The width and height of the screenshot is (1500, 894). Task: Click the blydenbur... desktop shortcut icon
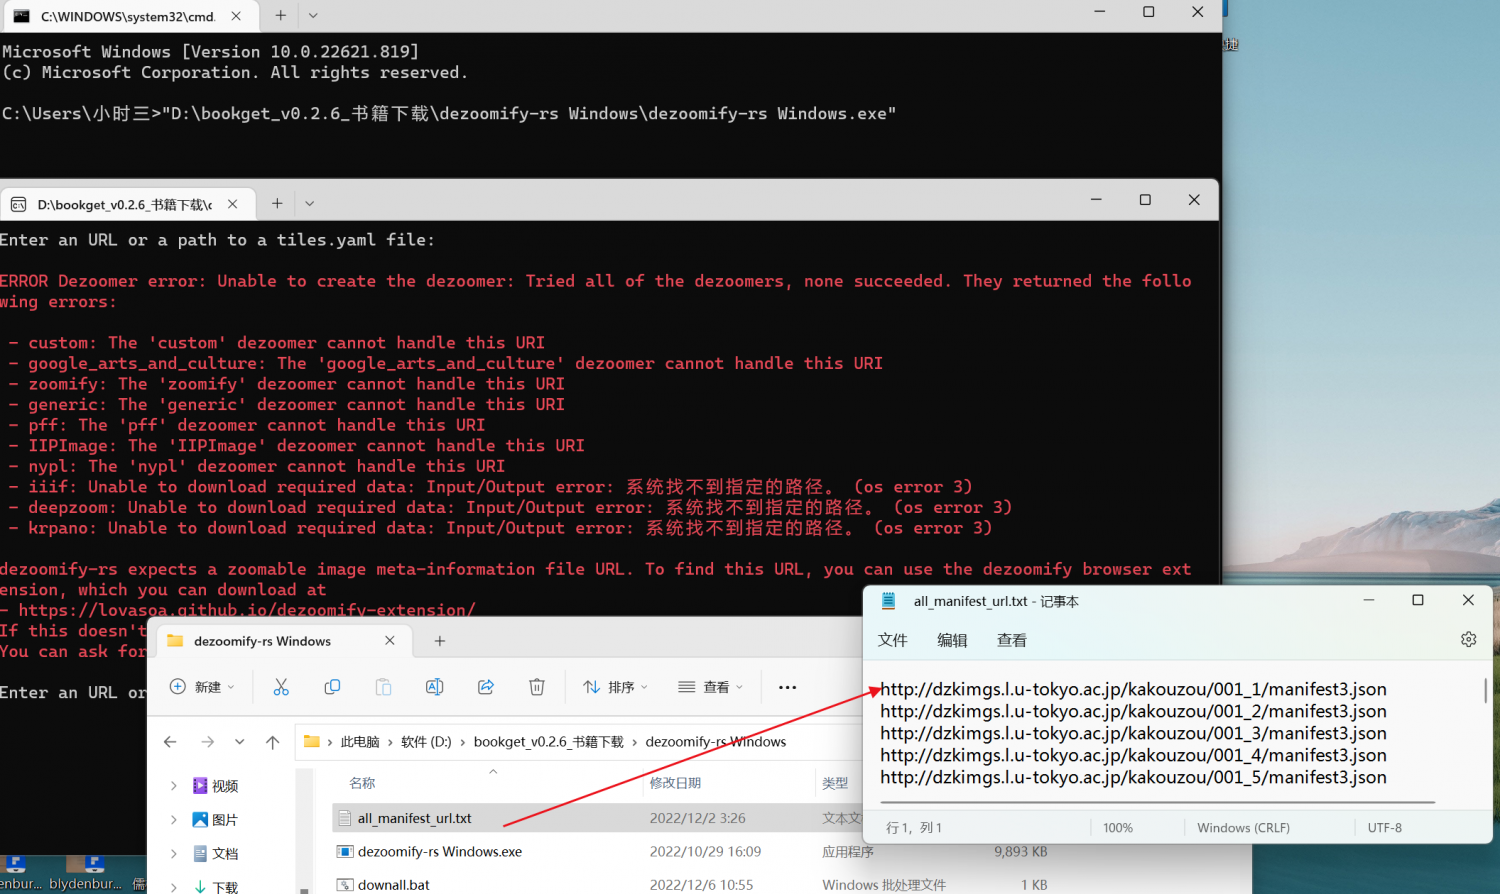[x=87, y=872]
